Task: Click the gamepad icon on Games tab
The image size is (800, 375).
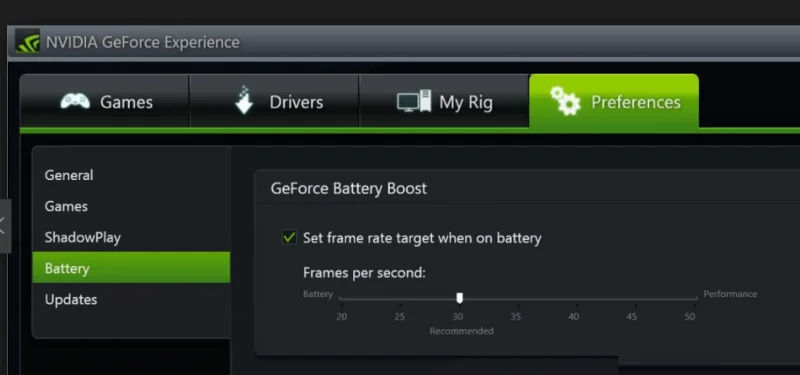Action: point(75,101)
